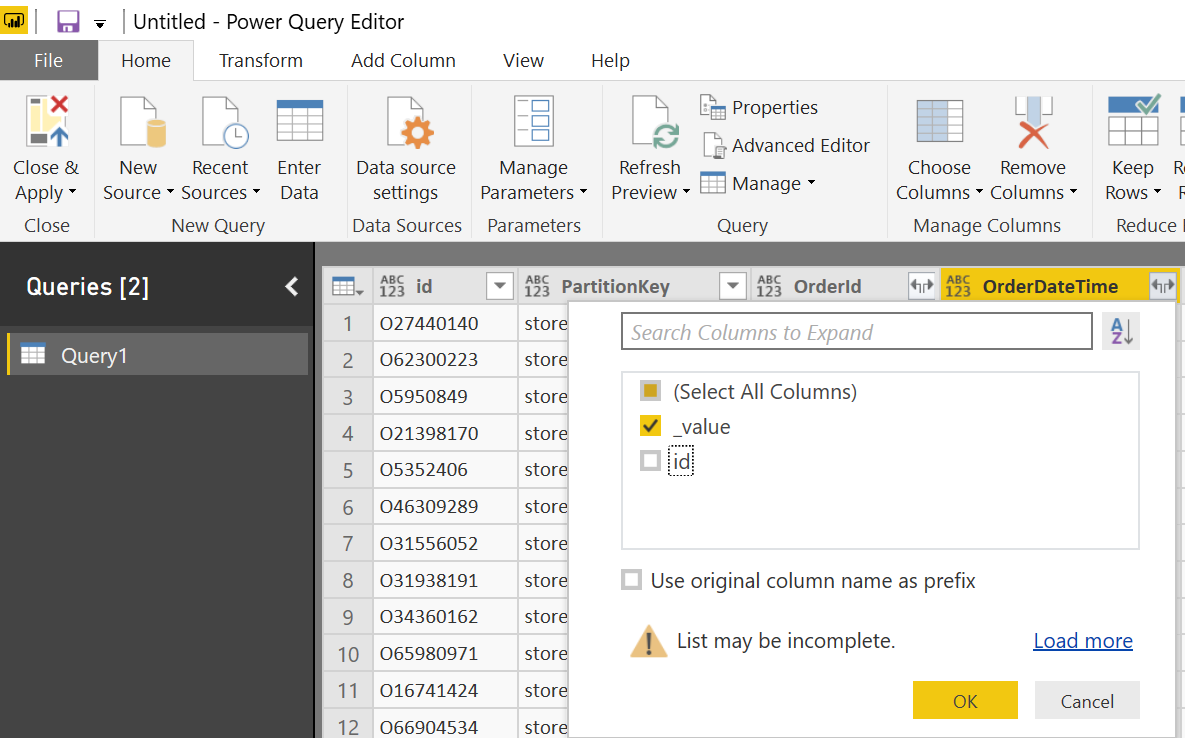This screenshot has height=738, width=1185.
Task: Expand the Choose Columns dropdown arrow
Action: [979, 193]
